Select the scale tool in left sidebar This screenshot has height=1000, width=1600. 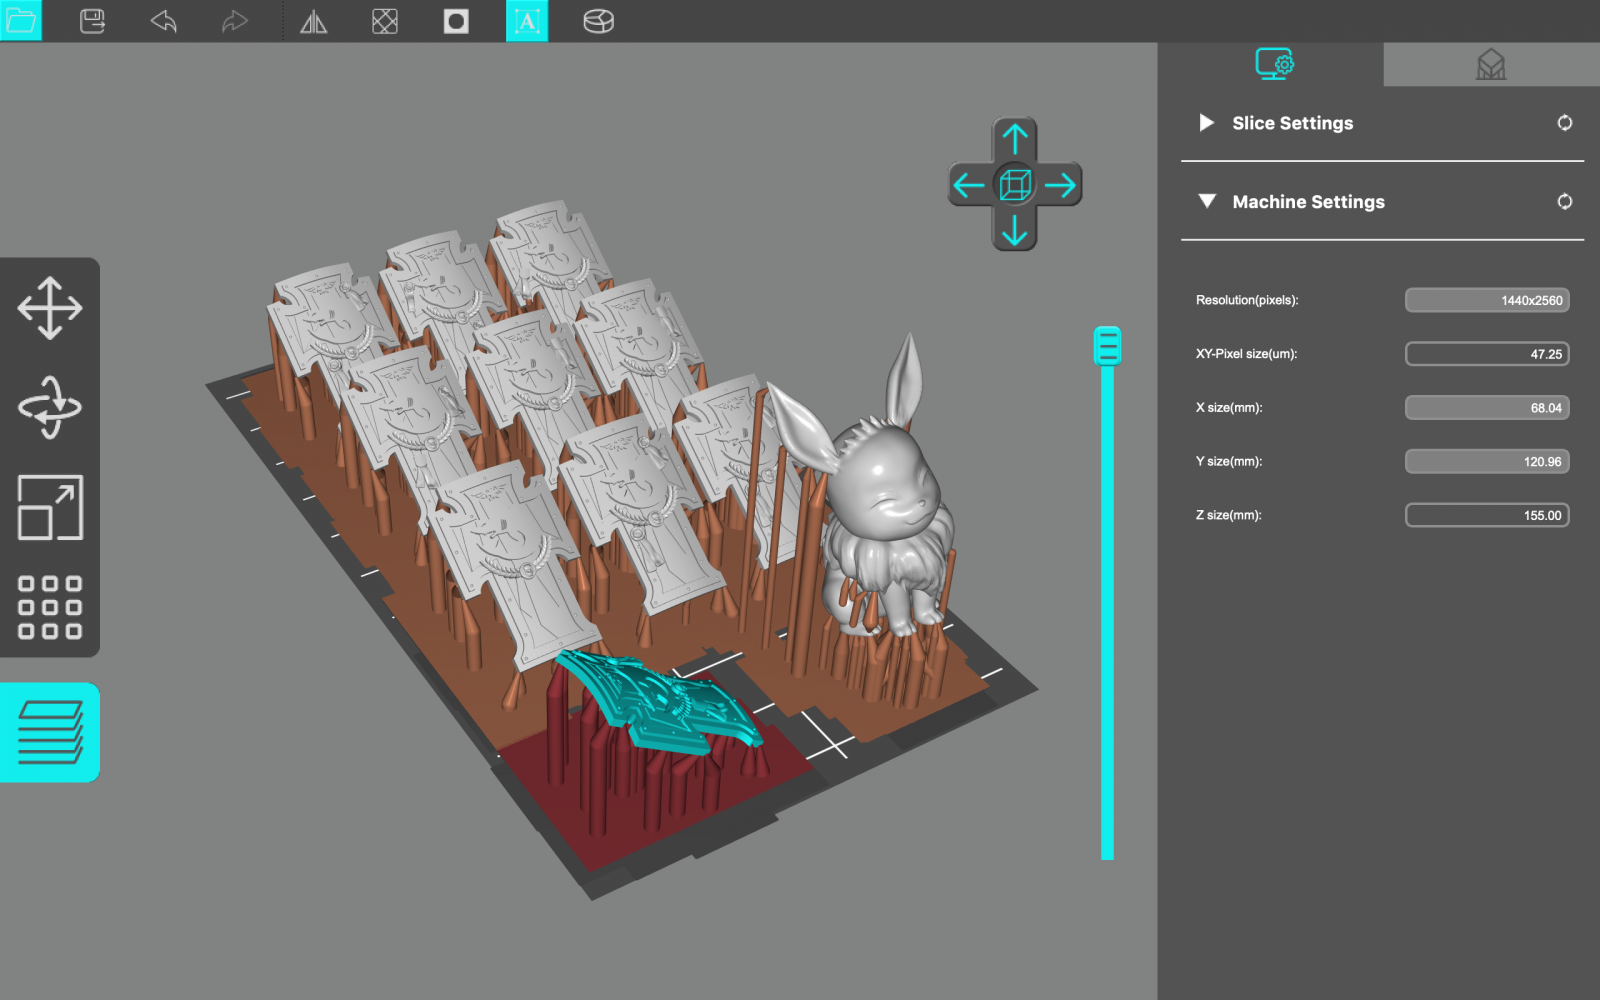[x=50, y=507]
